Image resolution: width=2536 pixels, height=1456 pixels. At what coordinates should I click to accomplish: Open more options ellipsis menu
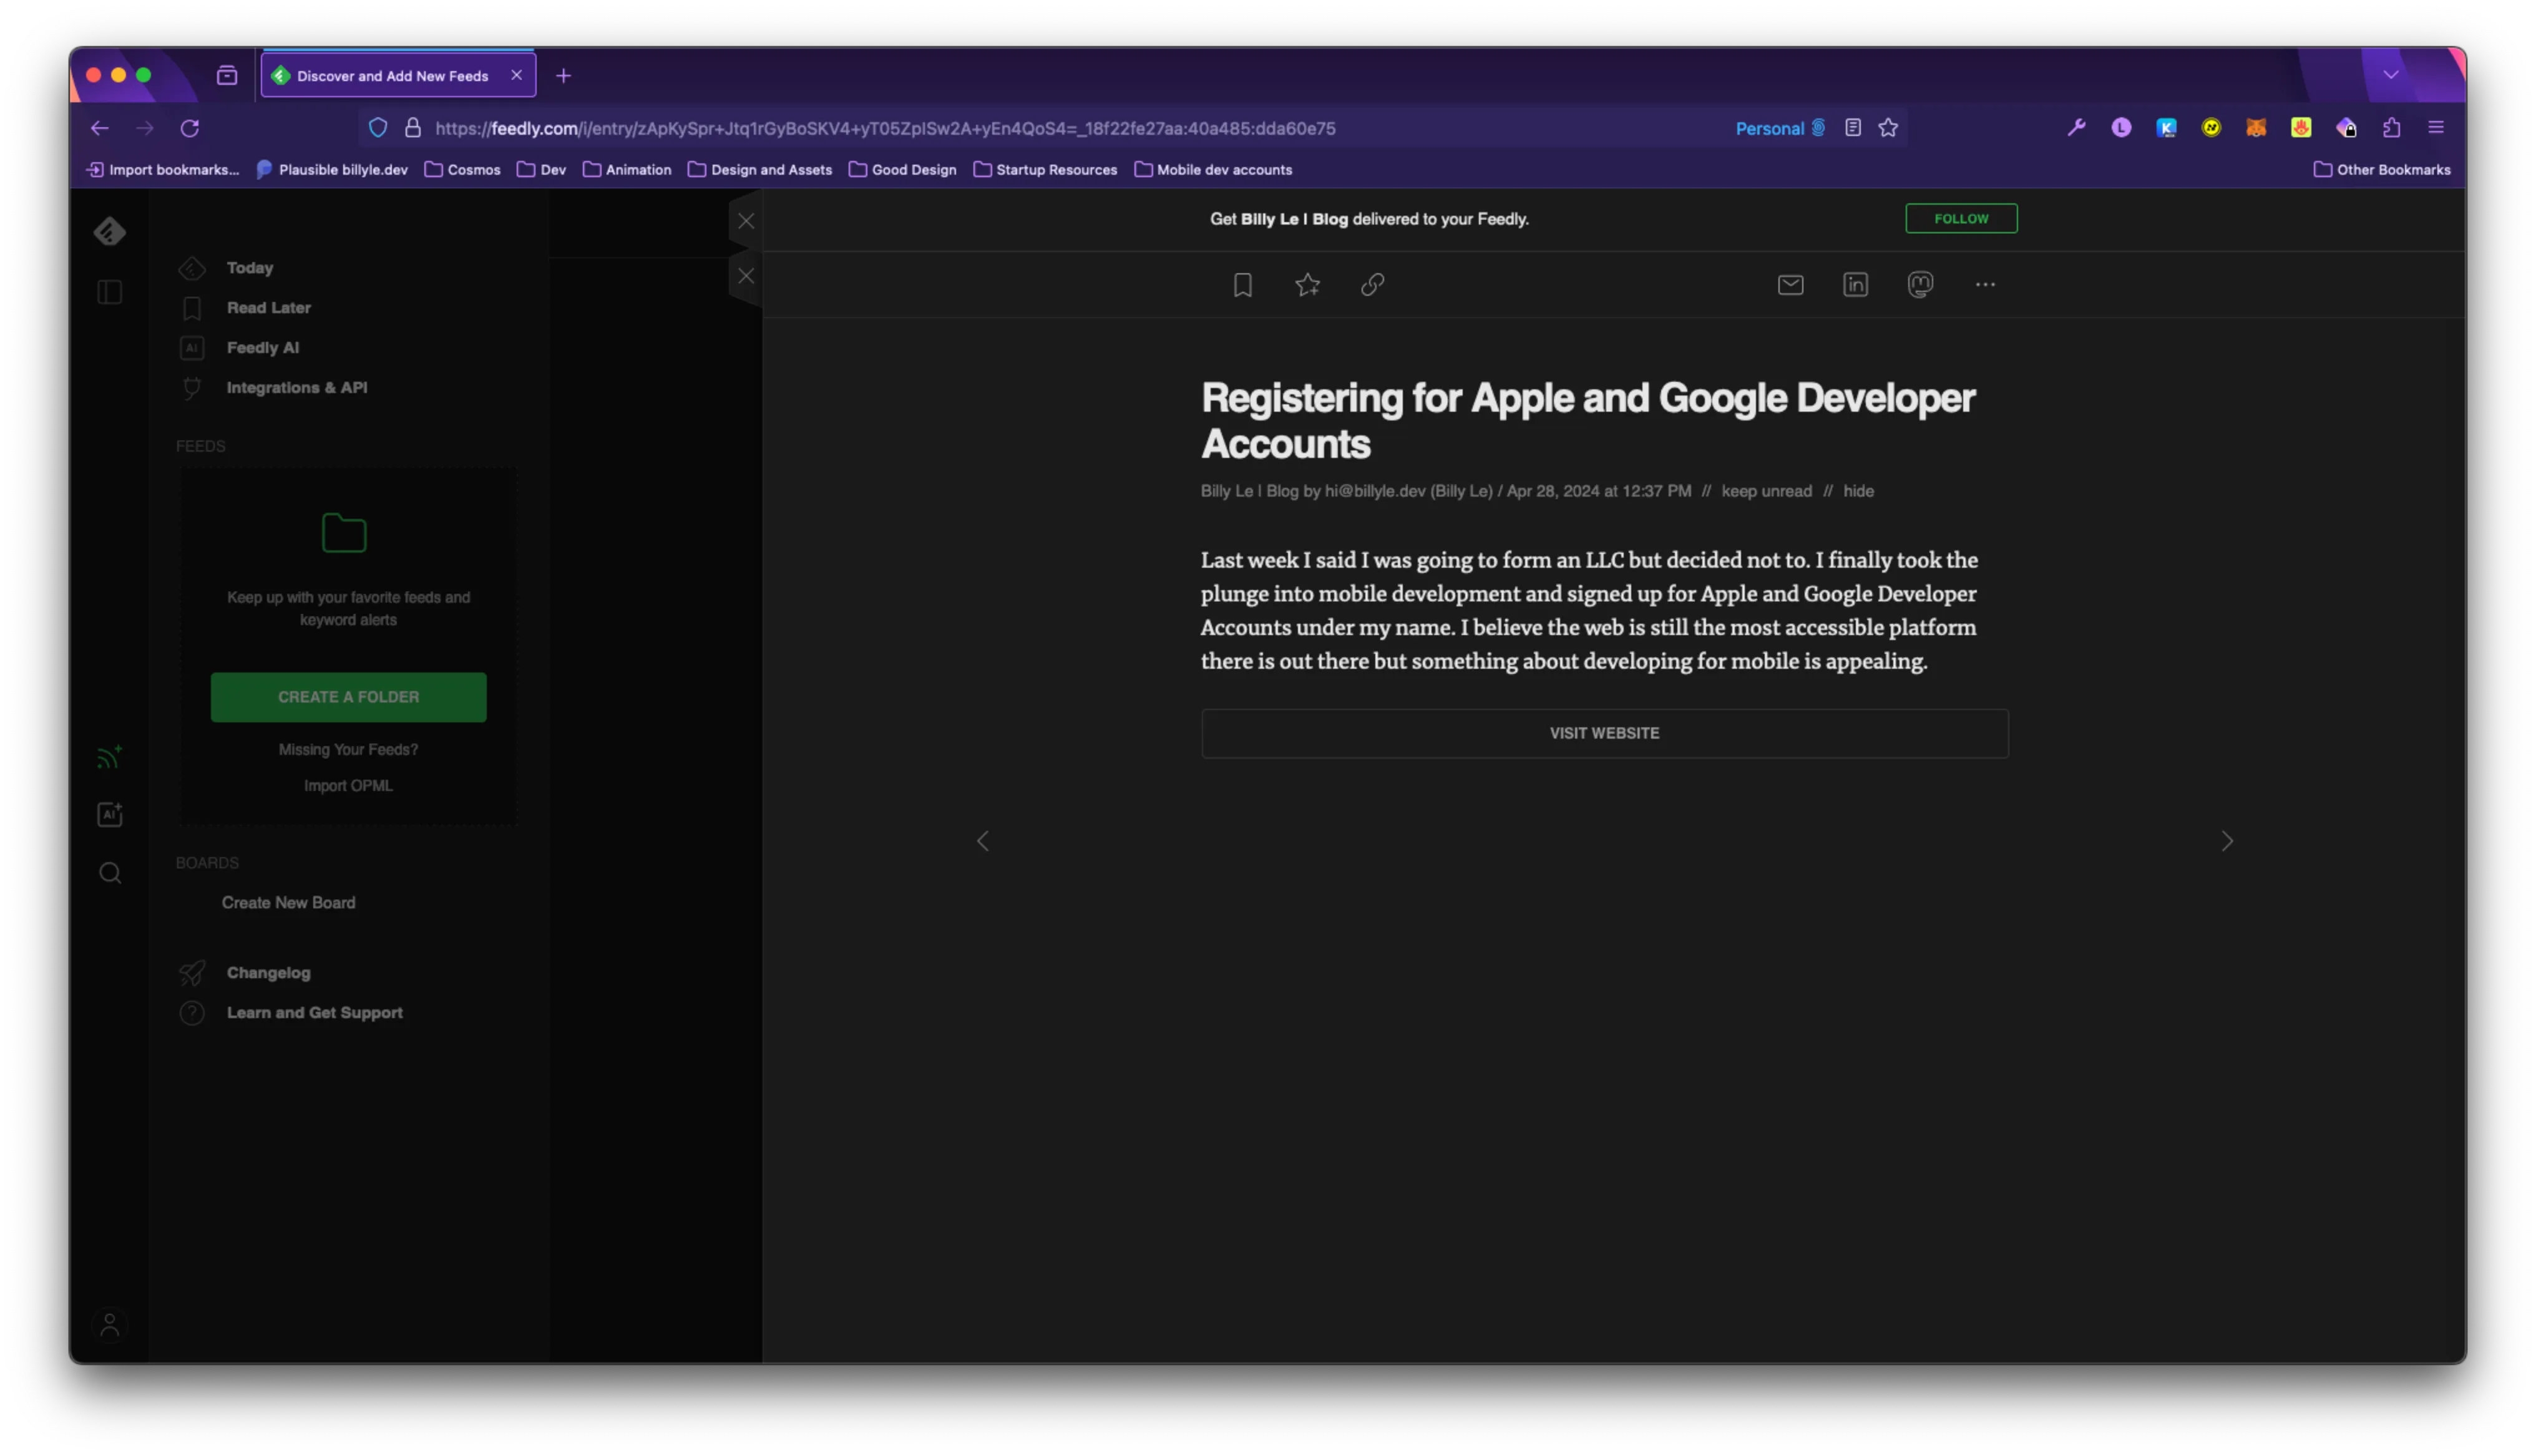(1986, 285)
